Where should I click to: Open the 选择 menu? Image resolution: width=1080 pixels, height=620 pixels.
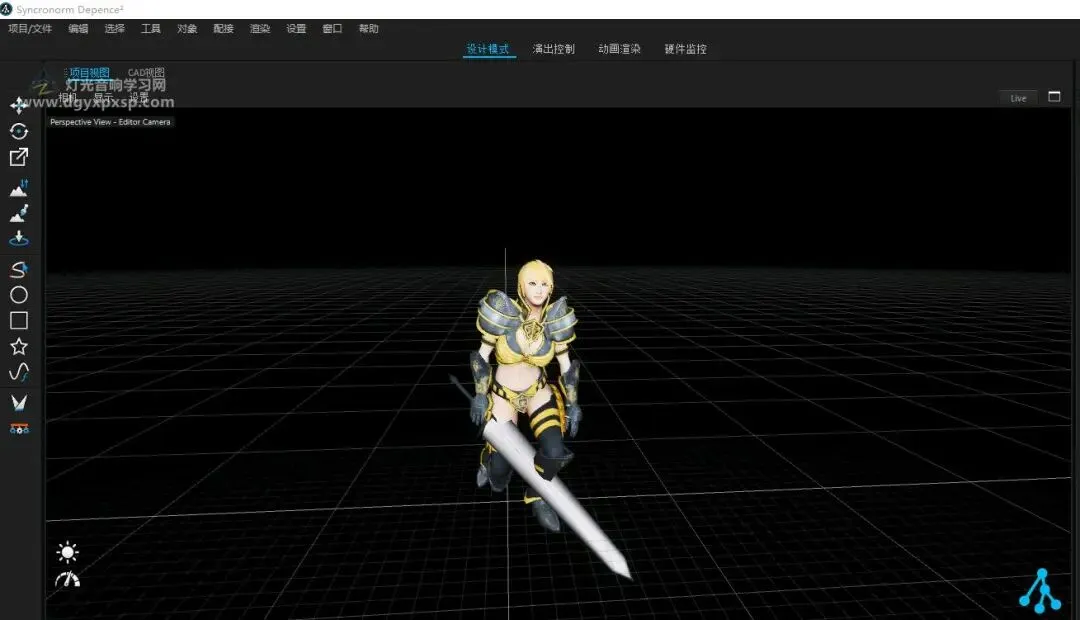tap(114, 28)
